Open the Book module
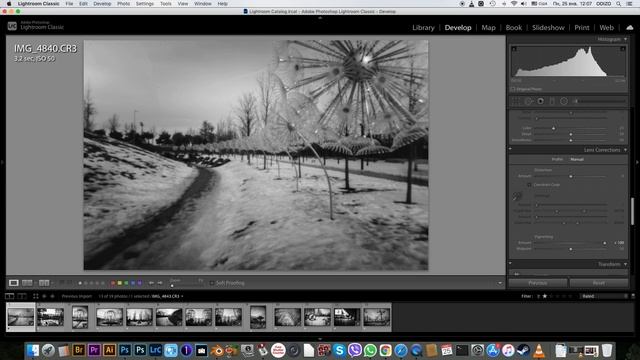 (513, 28)
